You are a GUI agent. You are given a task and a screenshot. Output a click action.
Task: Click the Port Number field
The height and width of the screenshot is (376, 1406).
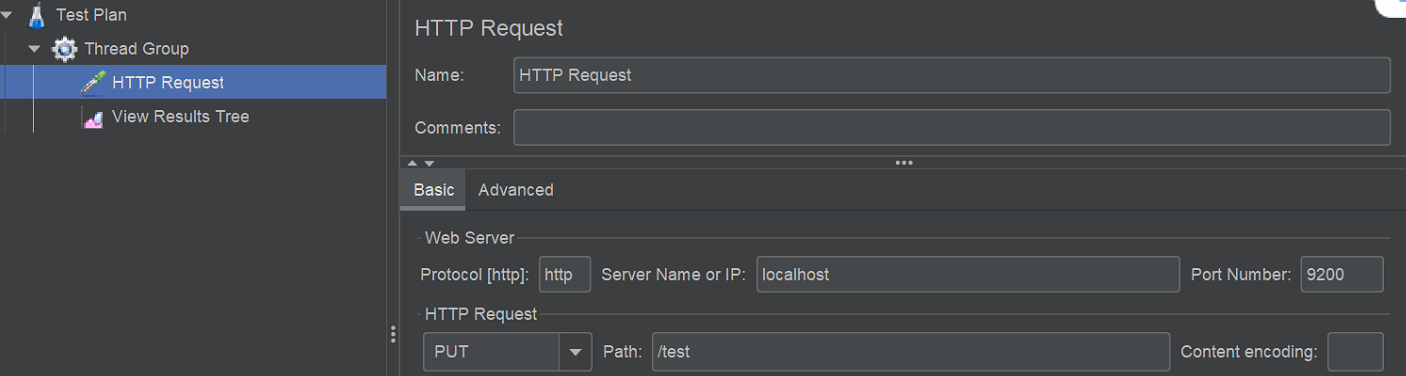(1342, 274)
